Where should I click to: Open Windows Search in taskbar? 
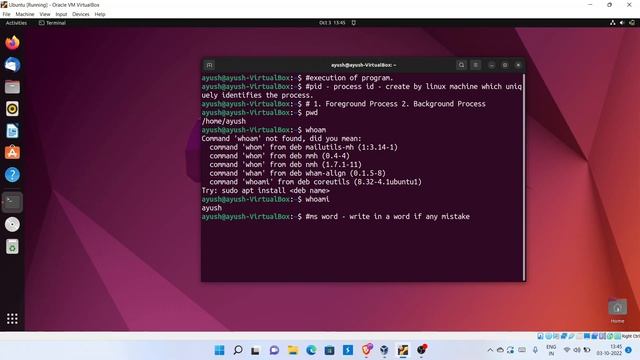click(238, 350)
